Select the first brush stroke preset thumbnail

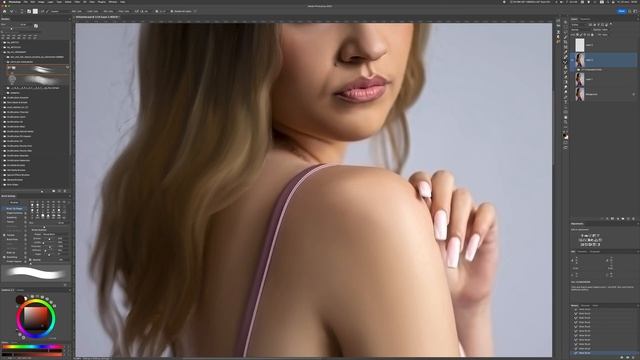[39, 69]
